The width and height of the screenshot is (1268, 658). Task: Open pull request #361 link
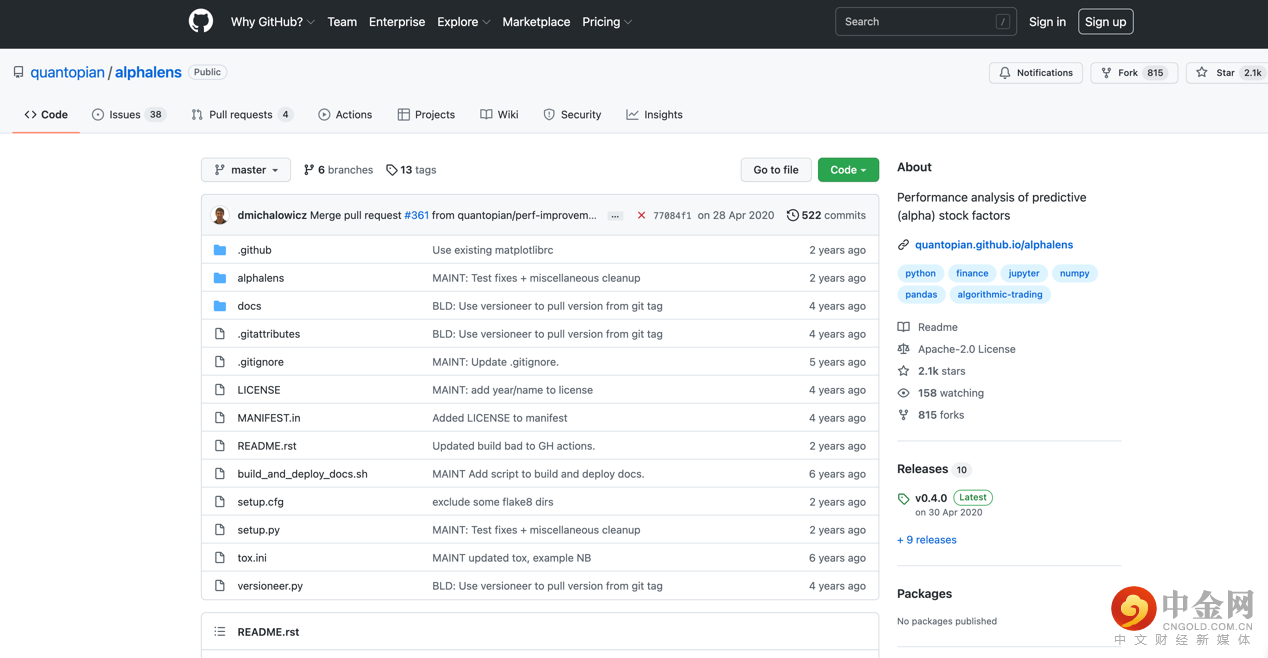click(x=416, y=215)
